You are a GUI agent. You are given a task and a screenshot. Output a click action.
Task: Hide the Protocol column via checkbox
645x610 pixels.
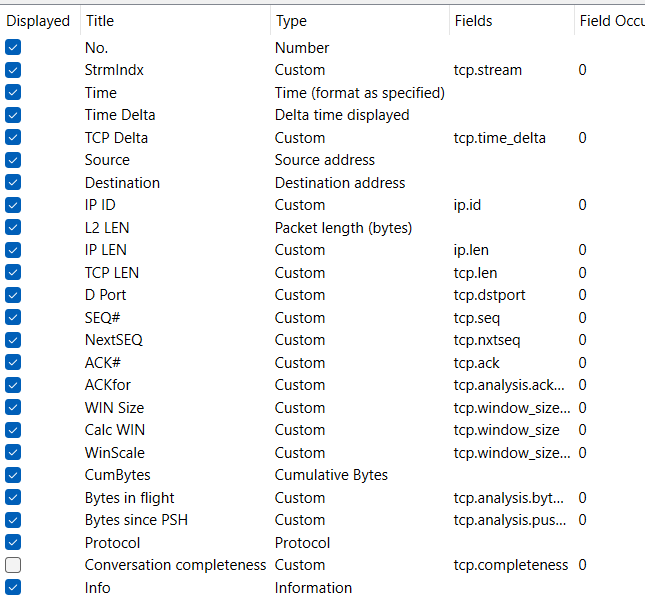coord(13,542)
